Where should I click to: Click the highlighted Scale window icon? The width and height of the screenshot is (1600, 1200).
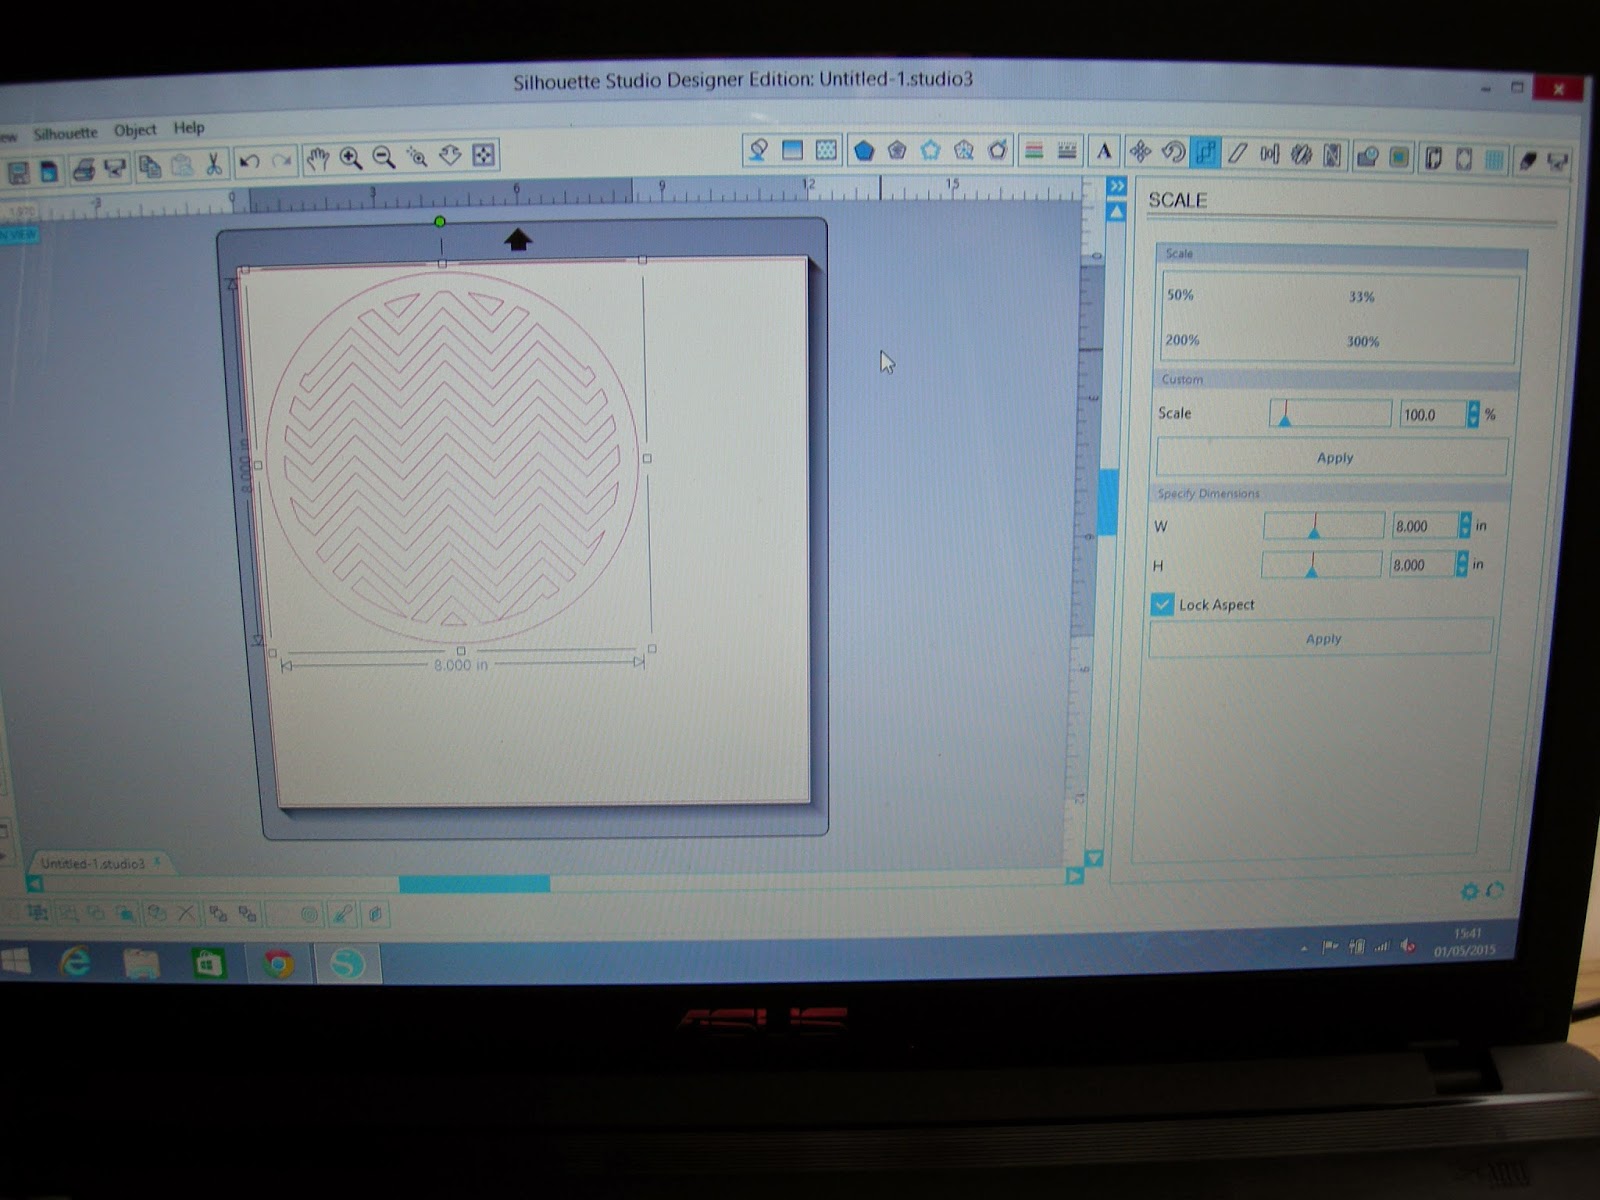tap(1206, 152)
